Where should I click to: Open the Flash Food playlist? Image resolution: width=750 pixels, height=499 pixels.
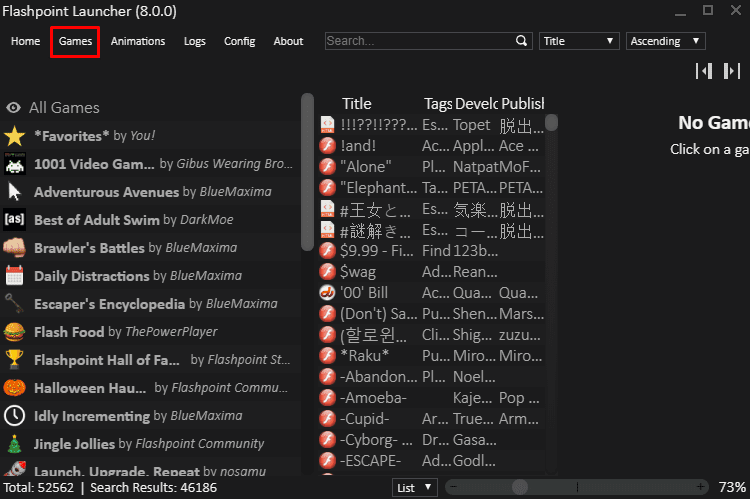click(149, 332)
